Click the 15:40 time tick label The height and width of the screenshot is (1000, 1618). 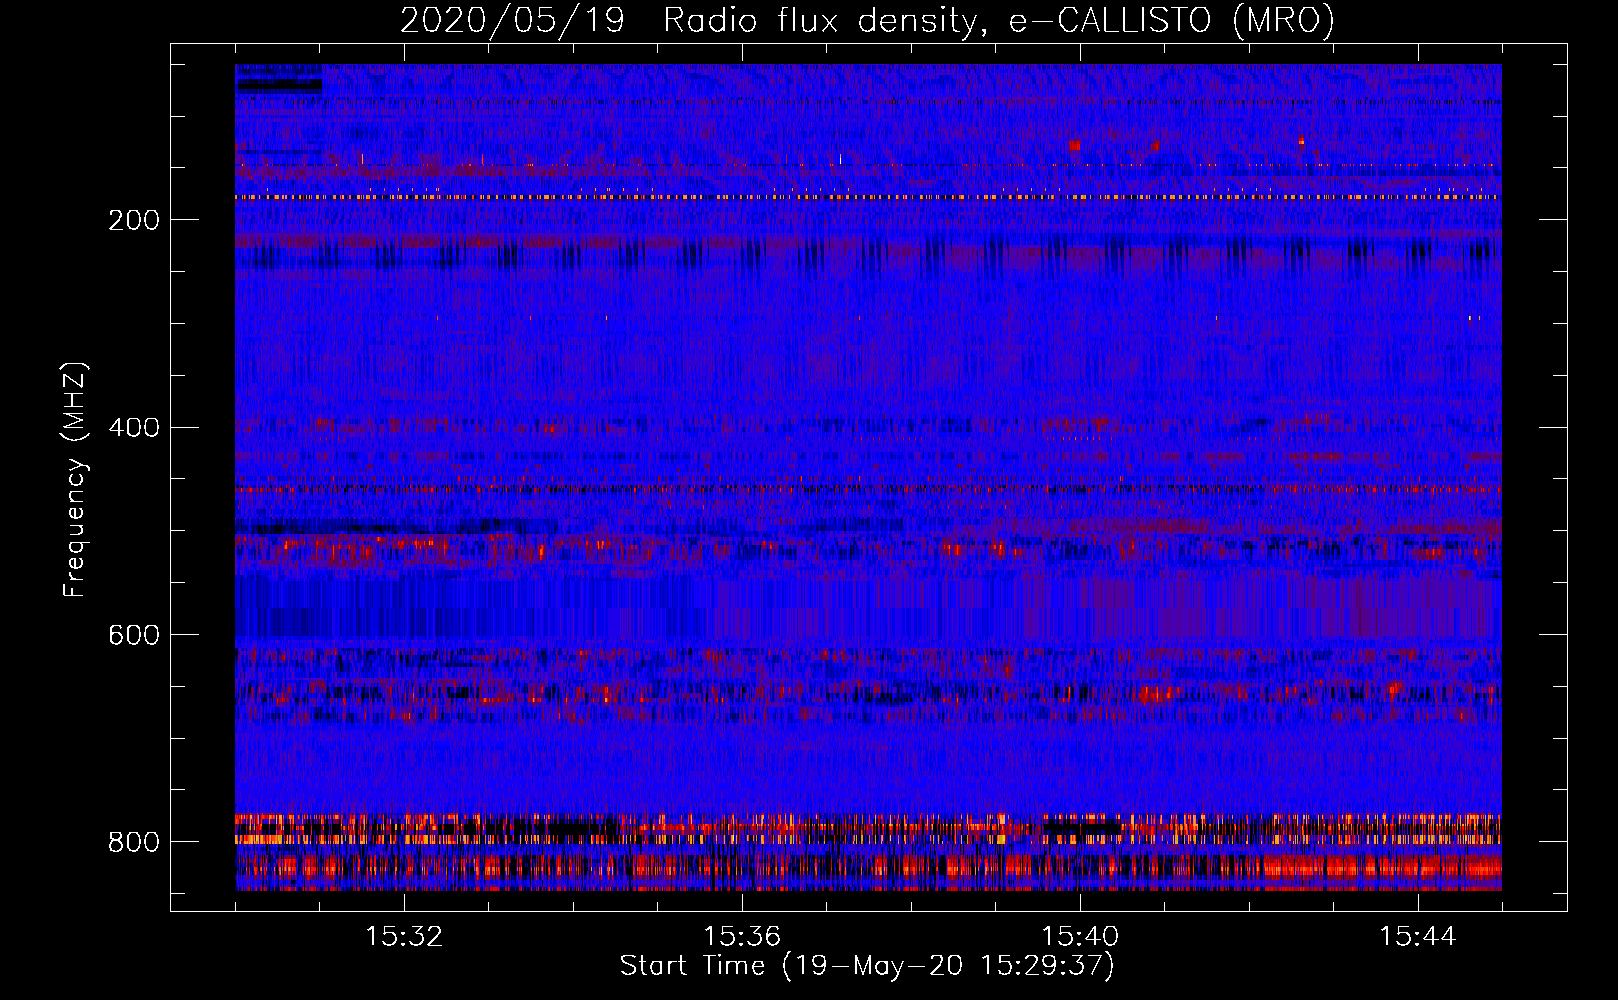tap(1080, 937)
